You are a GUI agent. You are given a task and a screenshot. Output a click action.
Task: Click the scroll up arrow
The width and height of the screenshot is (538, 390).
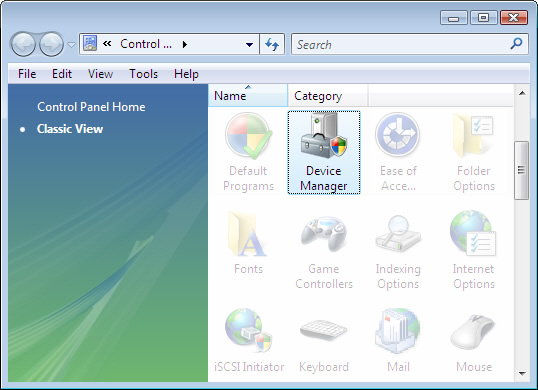(x=522, y=93)
